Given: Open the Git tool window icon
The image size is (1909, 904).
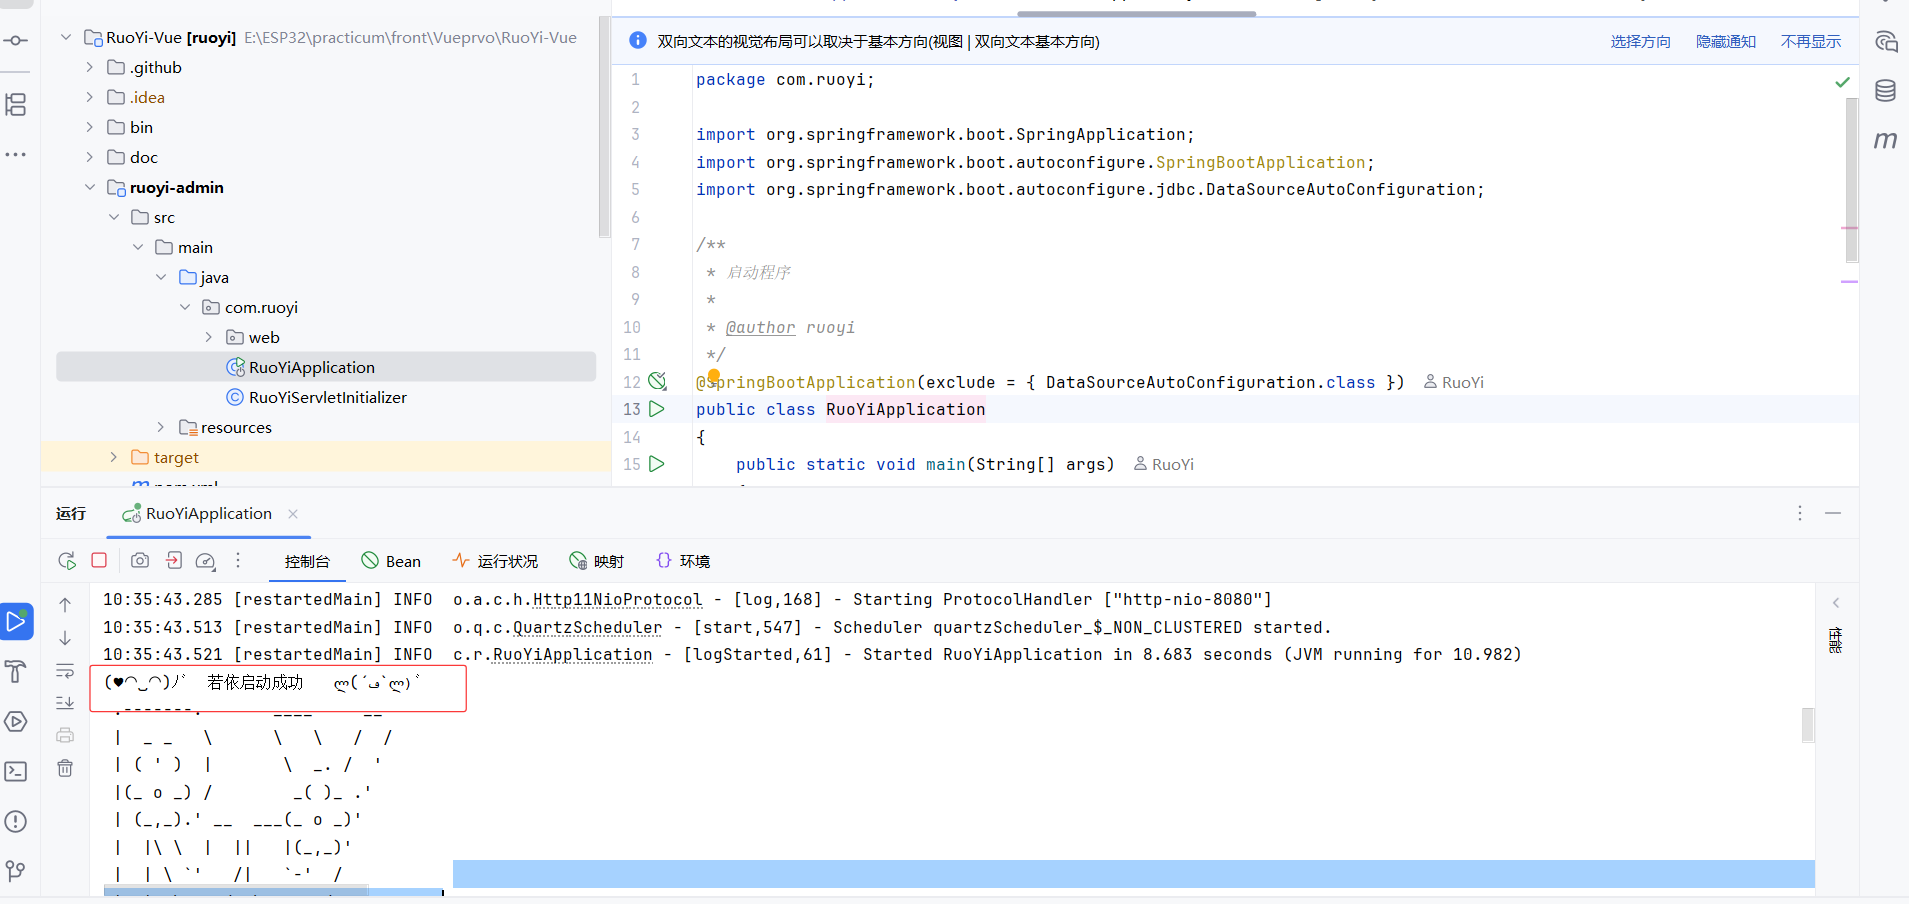Looking at the screenshot, I should [16, 871].
